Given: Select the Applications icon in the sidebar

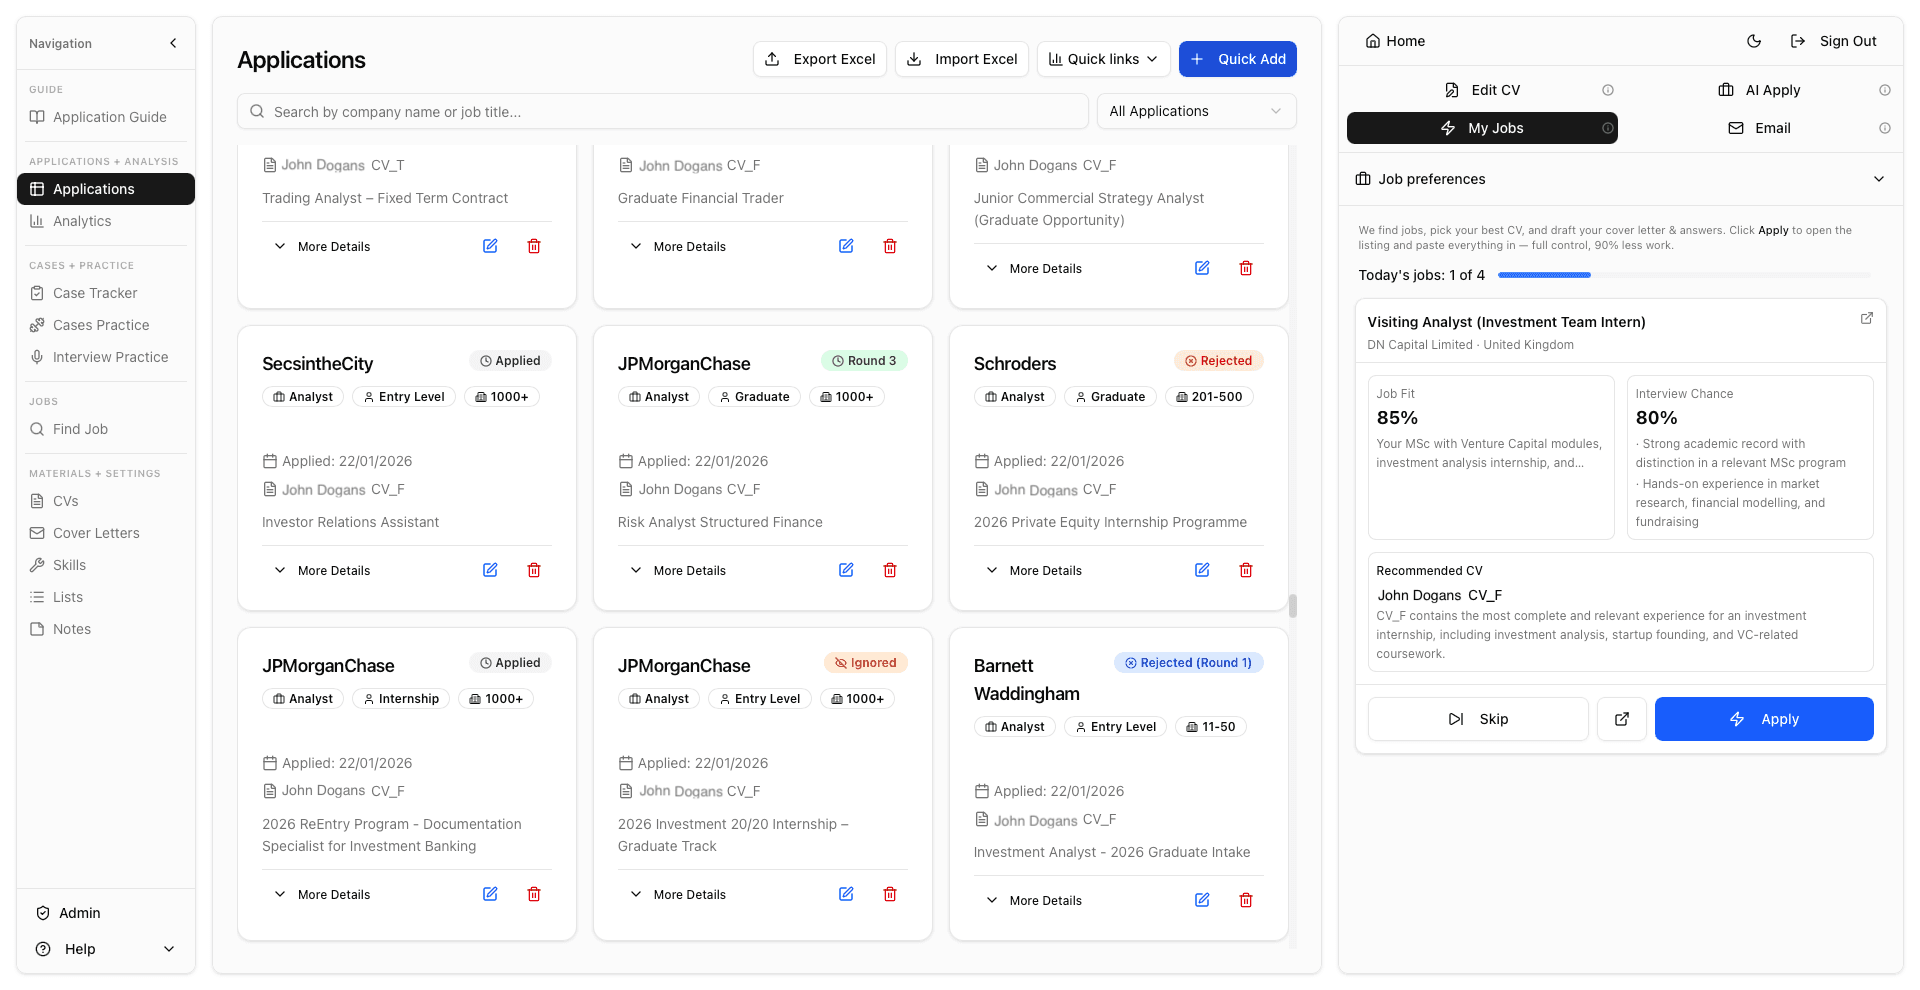Looking at the screenshot, I should tap(36, 189).
